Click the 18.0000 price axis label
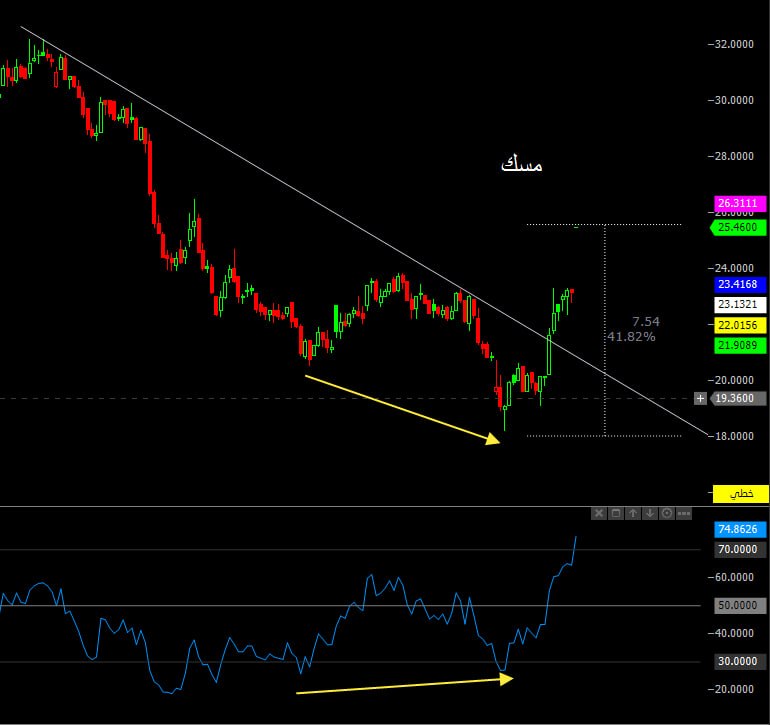This screenshot has width=770, height=725. point(734,436)
